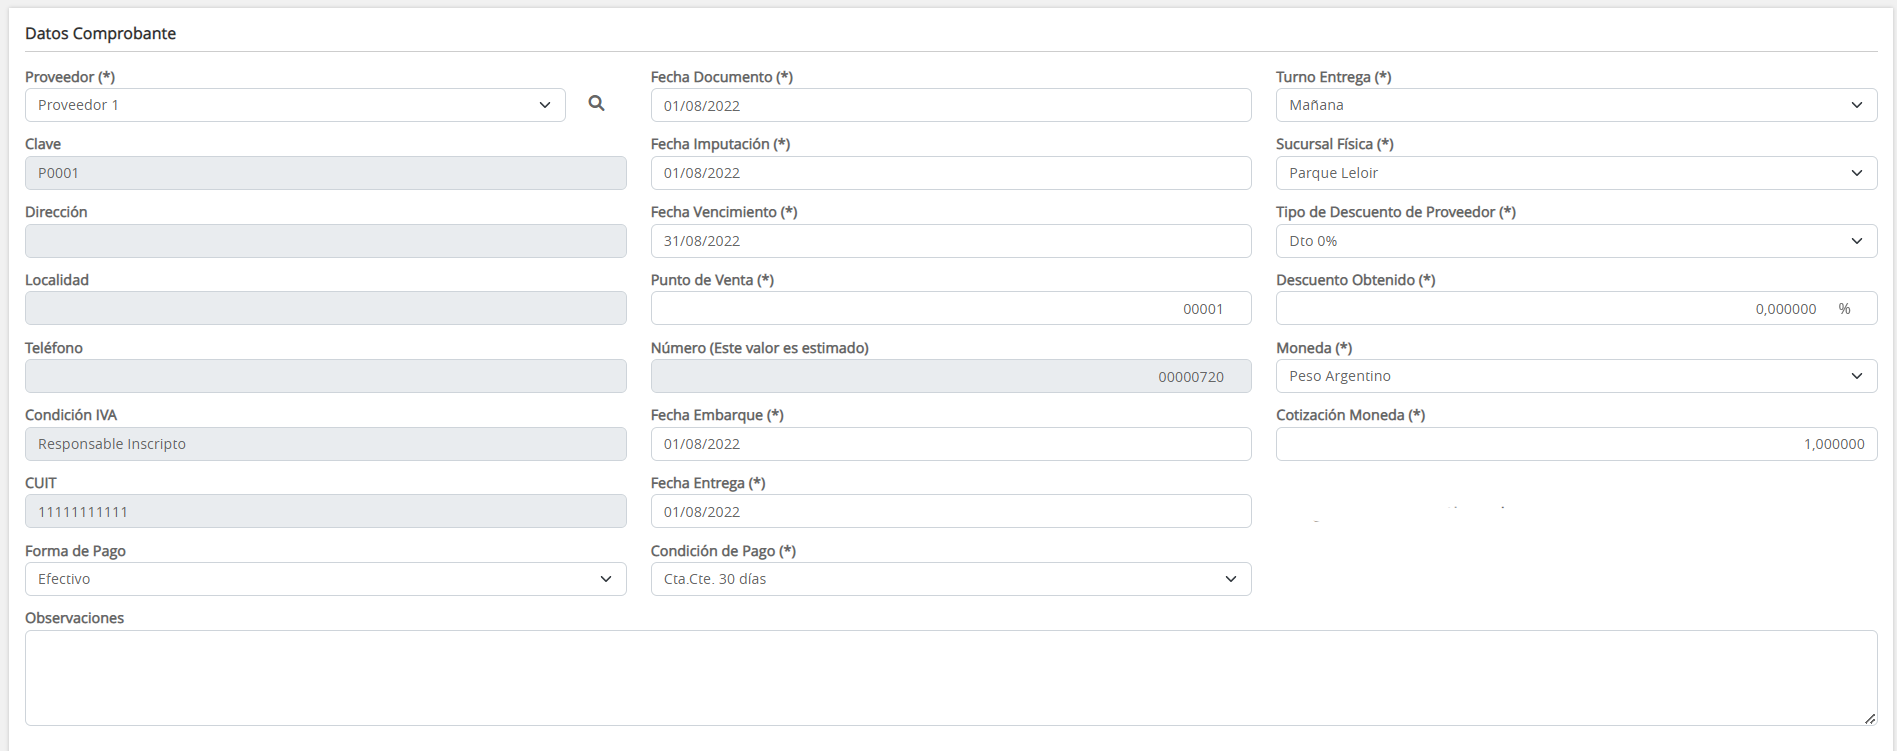Open the Sucursal Física dropdown
The width and height of the screenshot is (1897, 751).
coord(1576,173)
